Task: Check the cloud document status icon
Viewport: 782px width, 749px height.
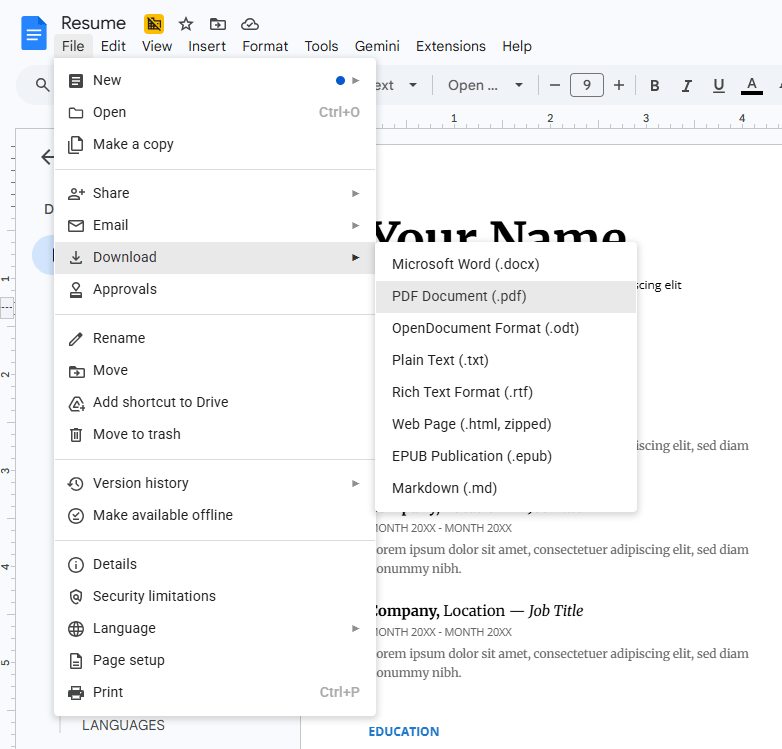Action: 250,23
